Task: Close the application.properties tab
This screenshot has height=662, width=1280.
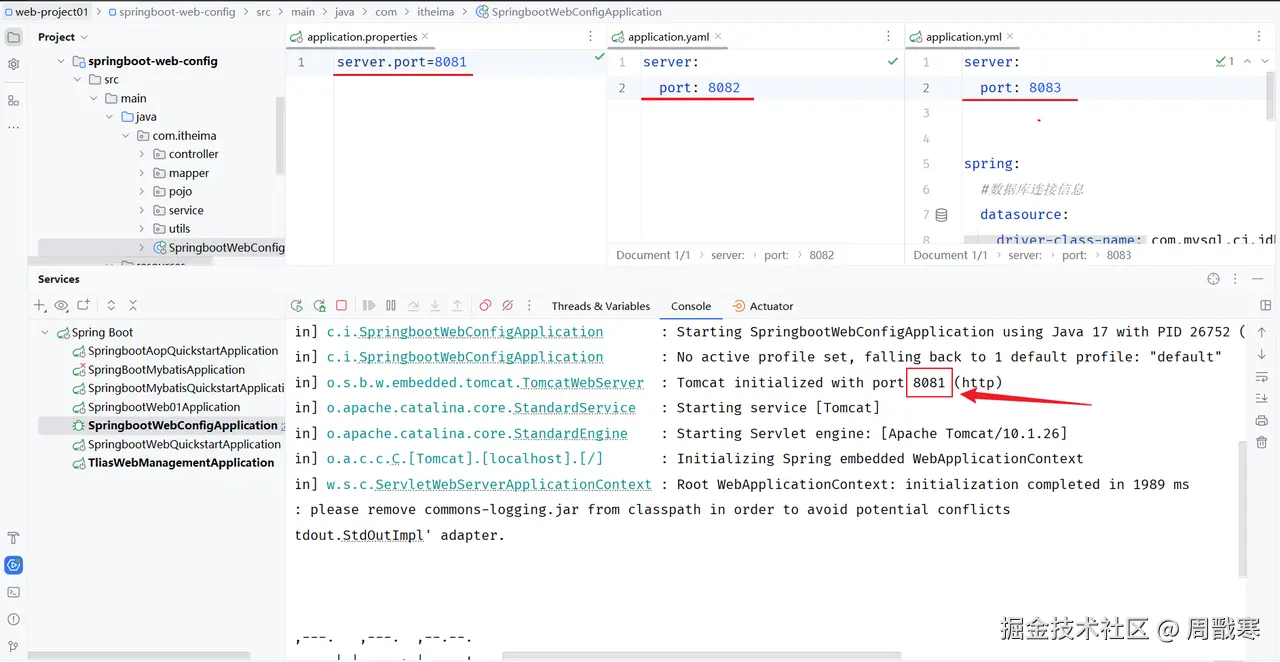Action: (x=425, y=36)
